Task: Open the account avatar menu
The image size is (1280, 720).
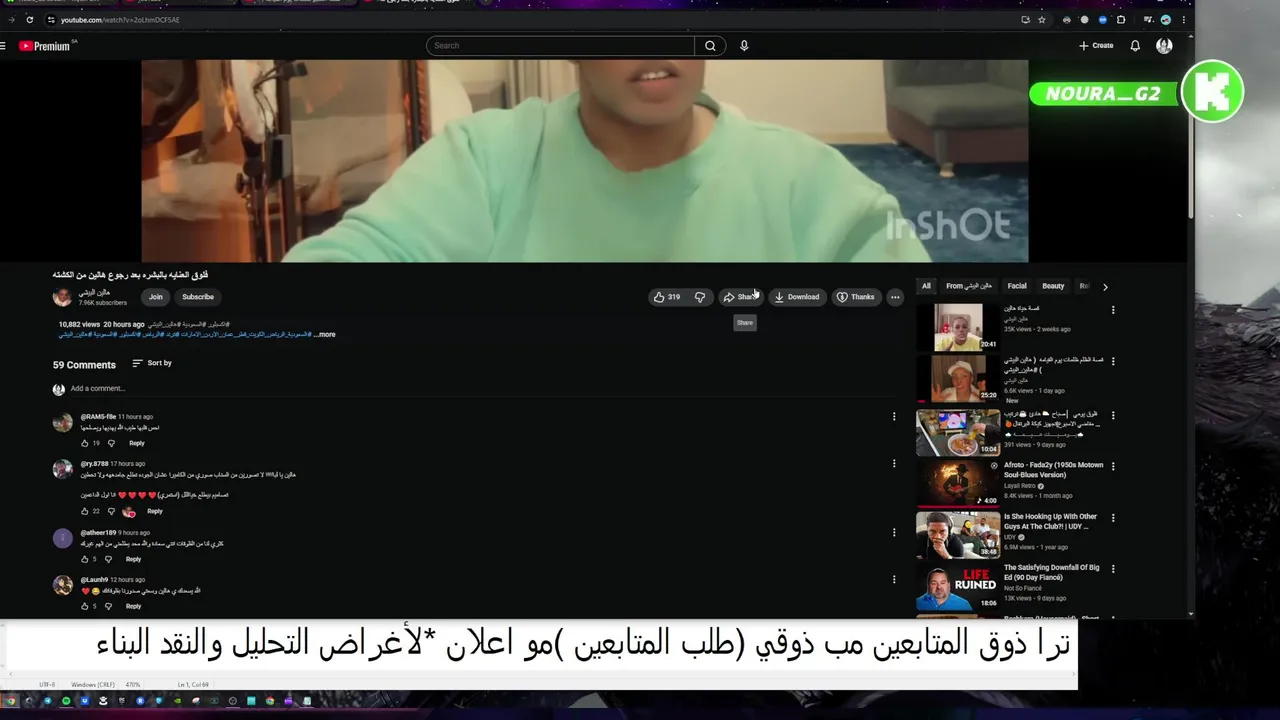Action: (1164, 46)
